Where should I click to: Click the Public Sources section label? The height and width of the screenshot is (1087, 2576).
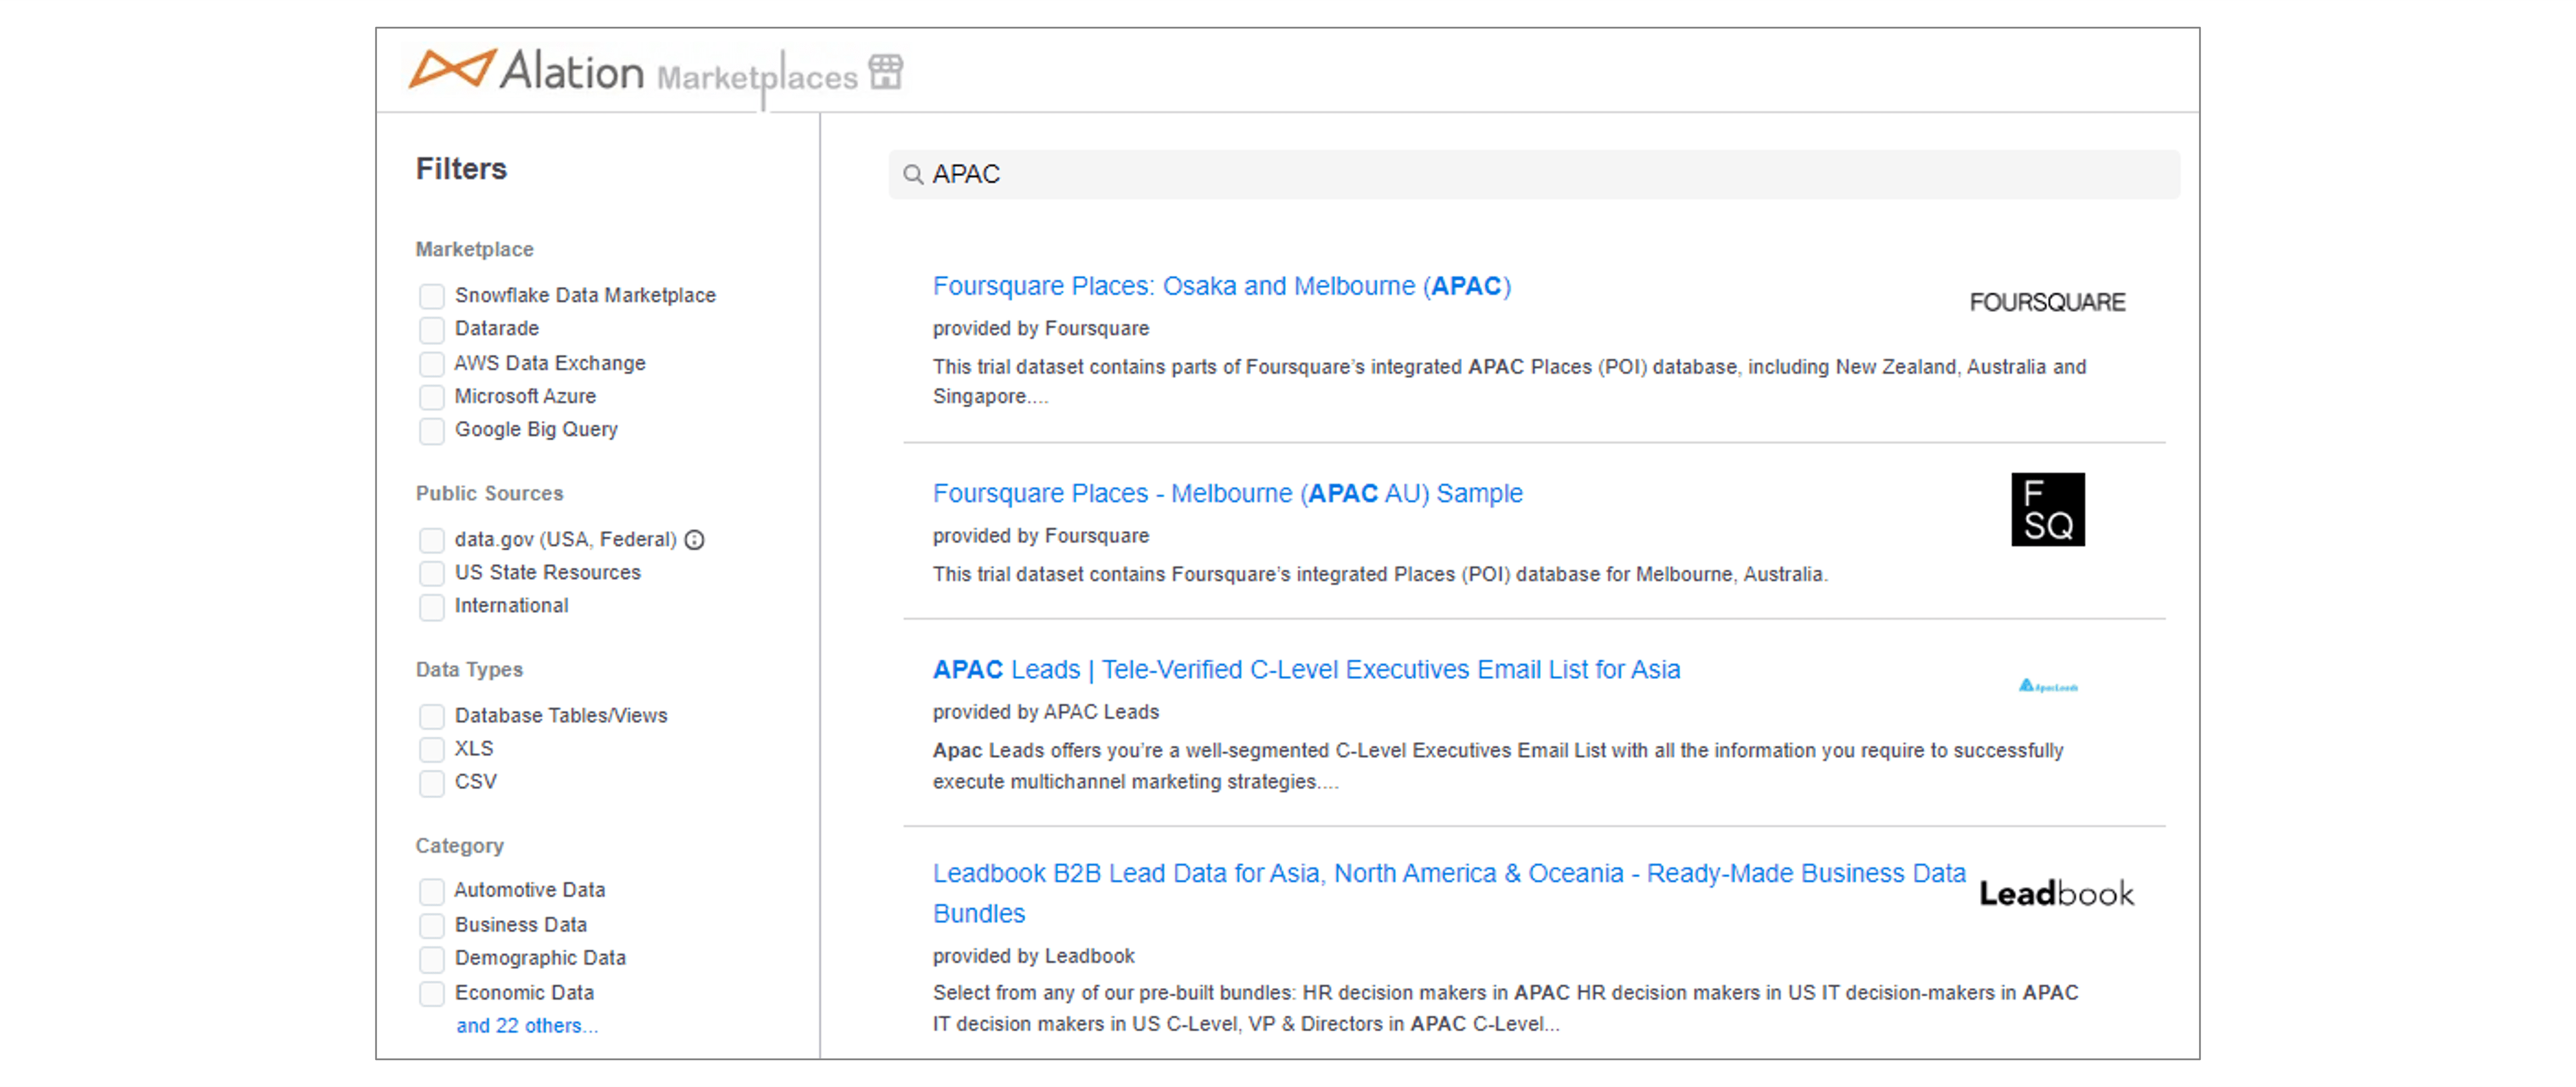[x=489, y=493]
